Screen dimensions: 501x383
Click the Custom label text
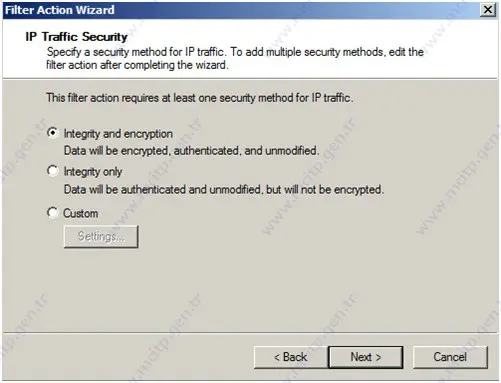[x=81, y=213]
